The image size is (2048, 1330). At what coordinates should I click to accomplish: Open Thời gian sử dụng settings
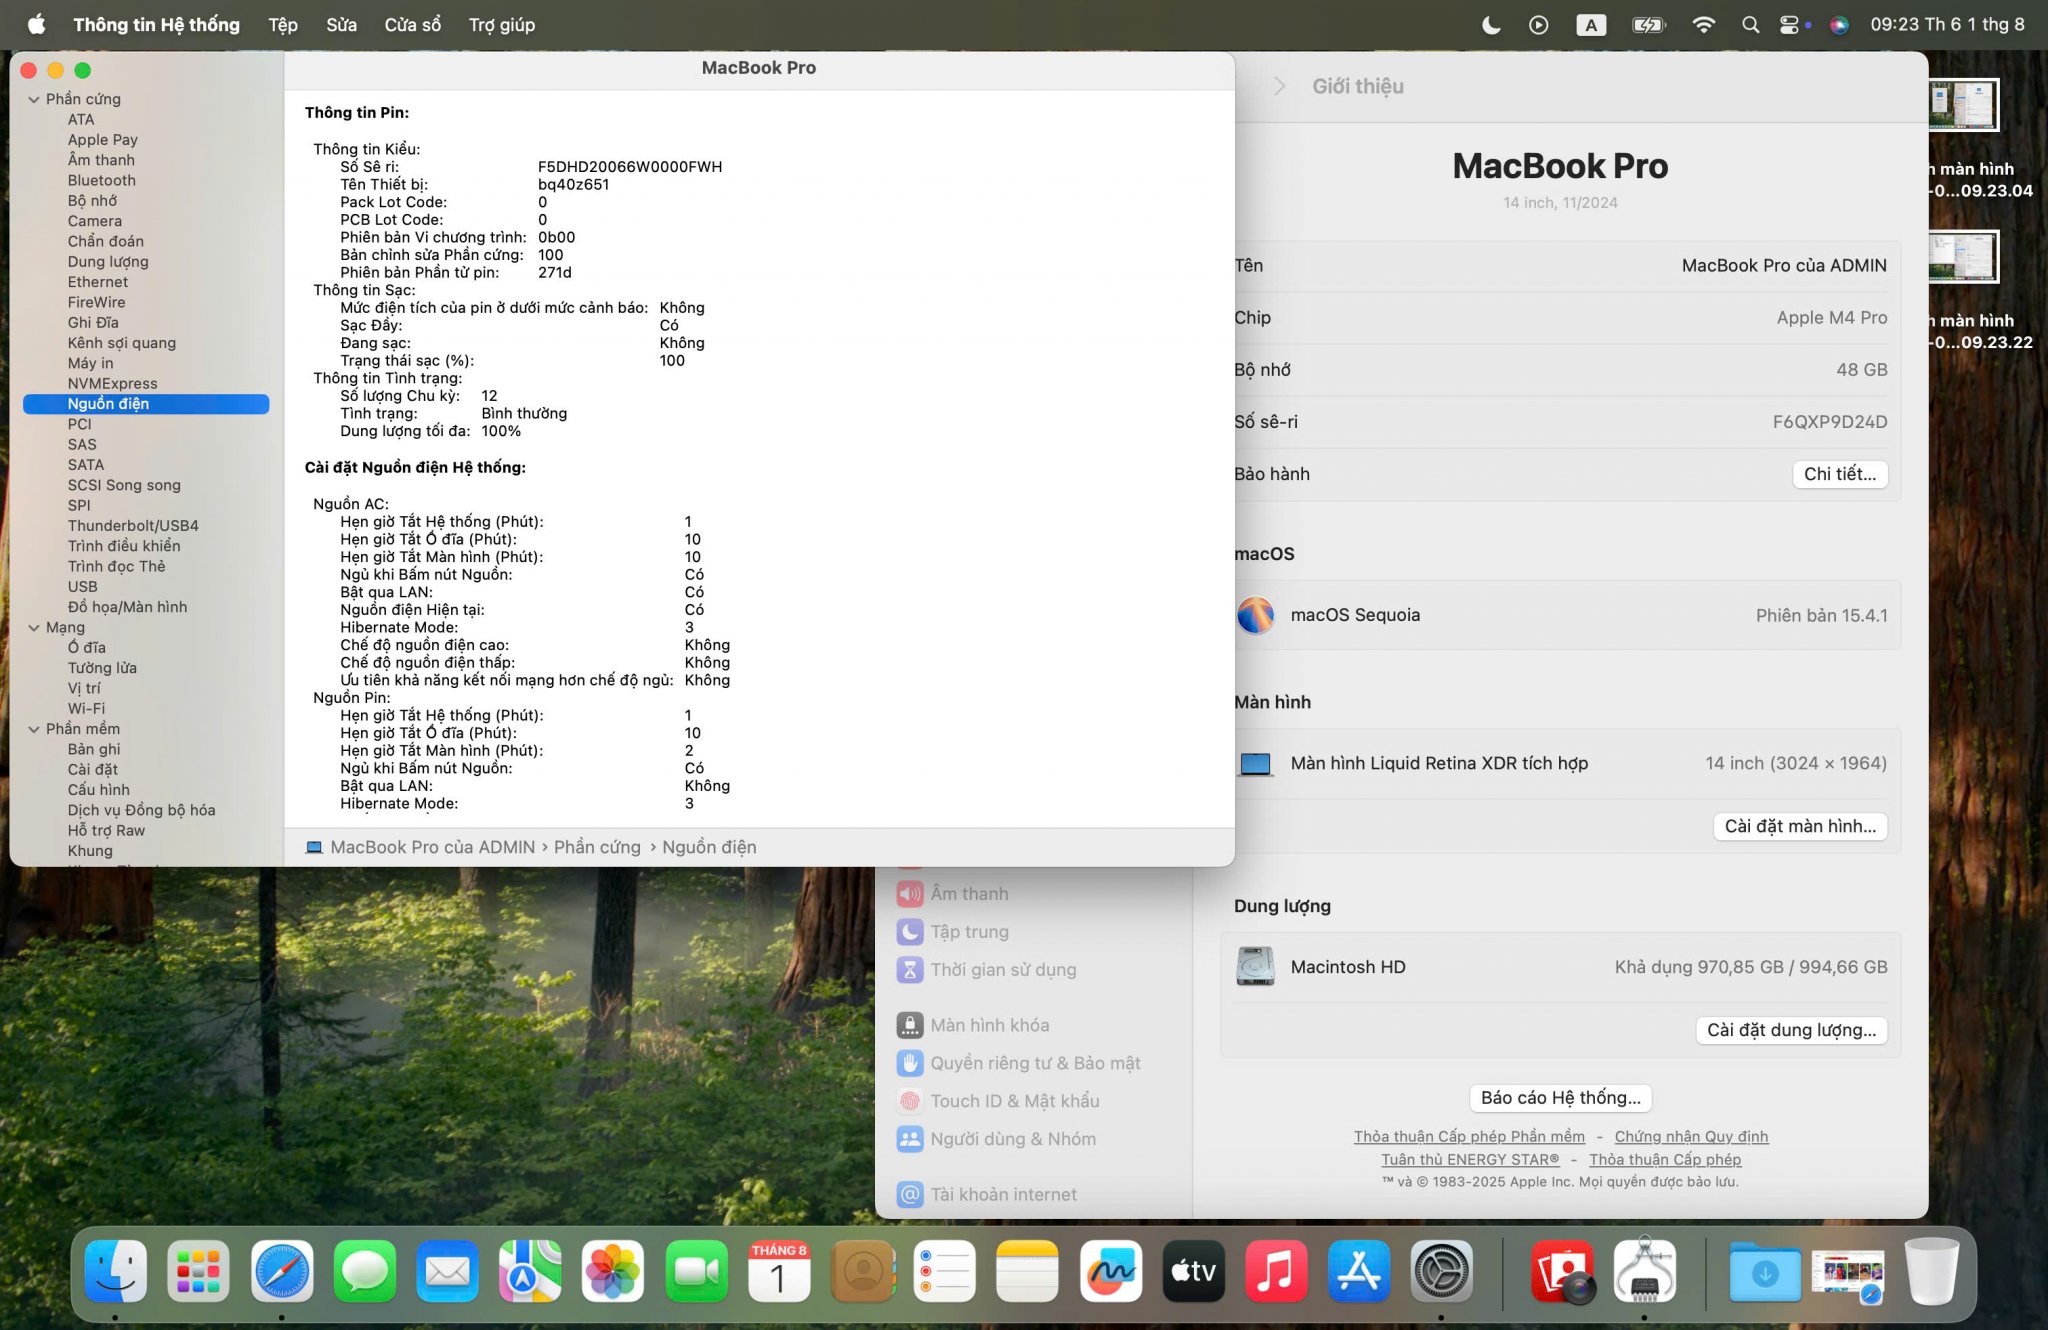(987, 970)
